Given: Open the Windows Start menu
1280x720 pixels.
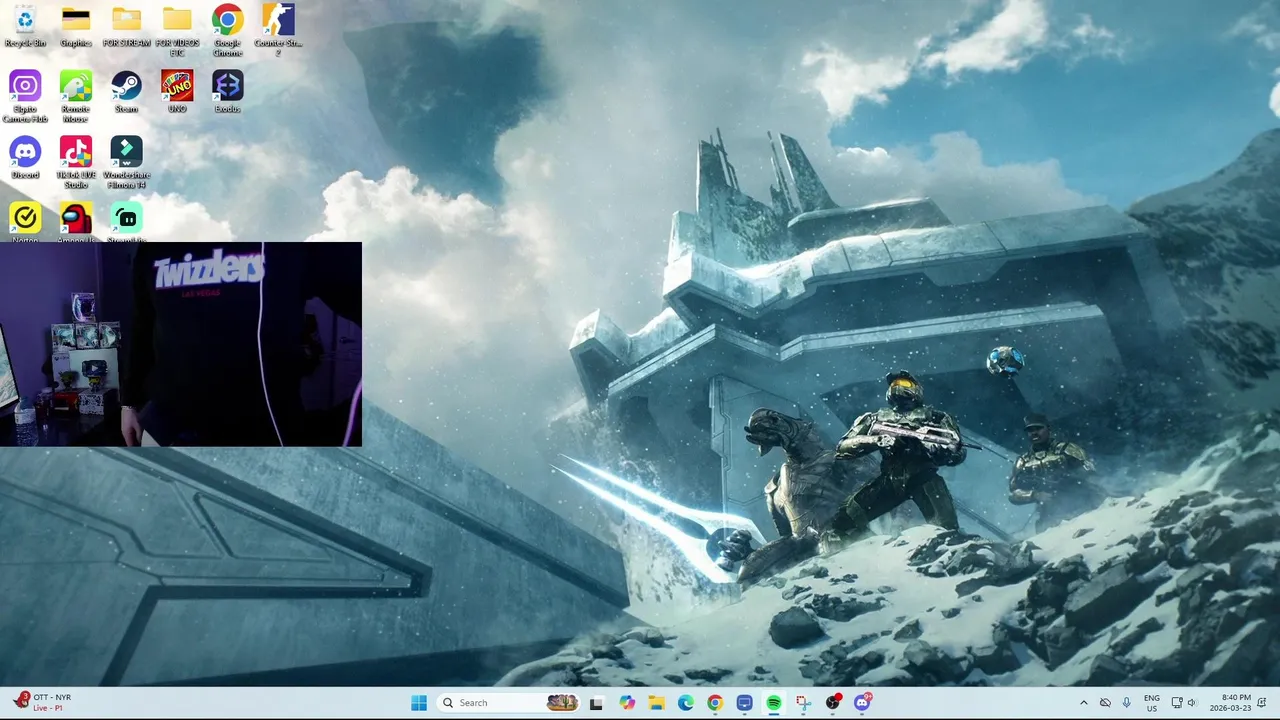Looking at the screenshot, I should click(x=419, y=703).
